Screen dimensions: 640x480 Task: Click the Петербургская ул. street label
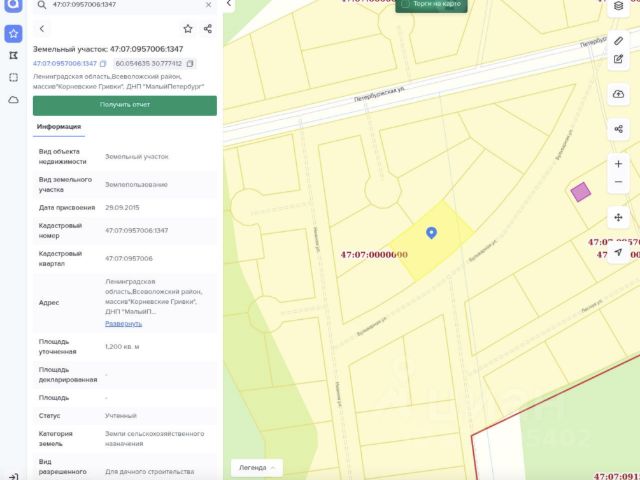click(x=380, y=94)
